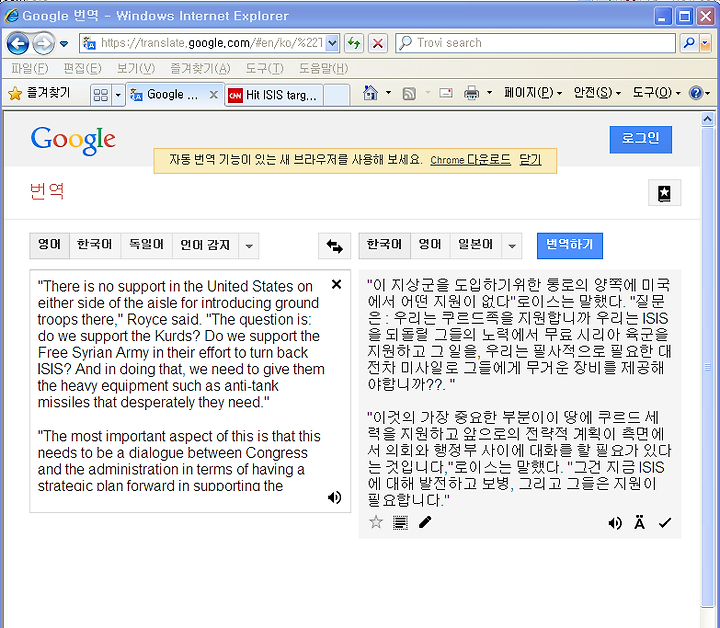The width and height of the screenshot is (720, 628).
Task: Select 일본어 as target language
Action: [x=476, y=246]
